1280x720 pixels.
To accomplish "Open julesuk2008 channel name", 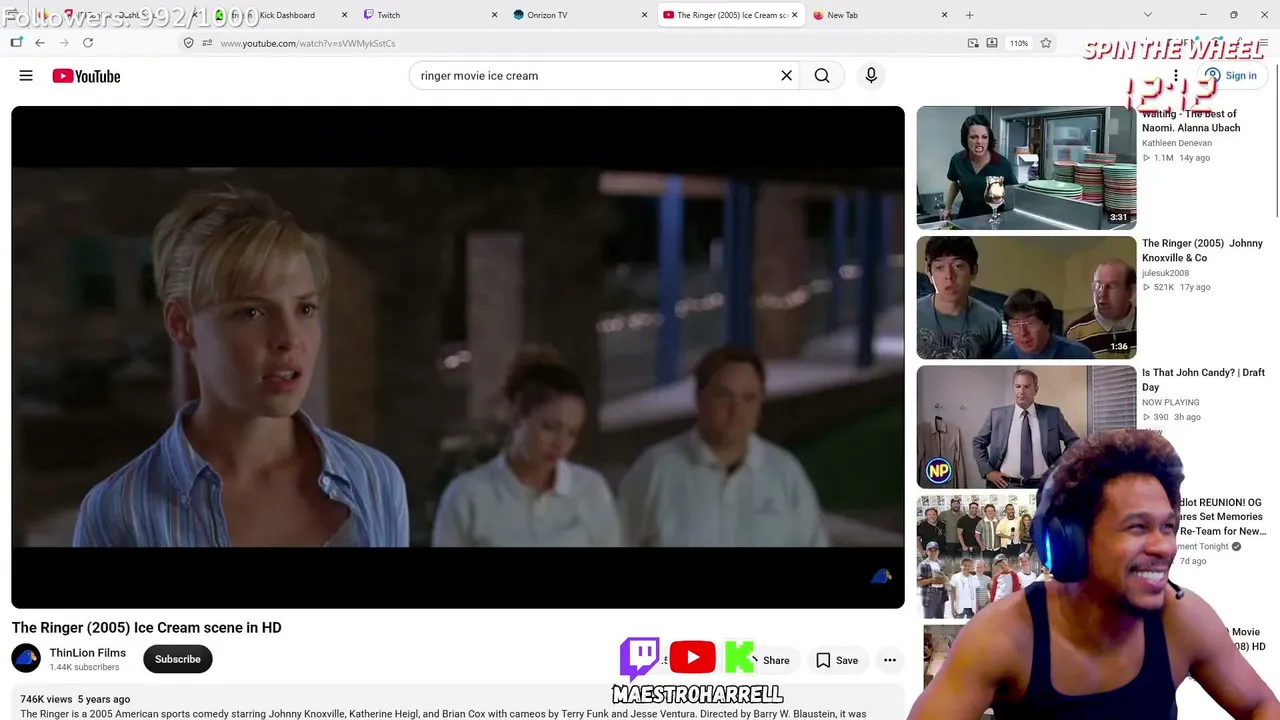I will pos(1165,273).
